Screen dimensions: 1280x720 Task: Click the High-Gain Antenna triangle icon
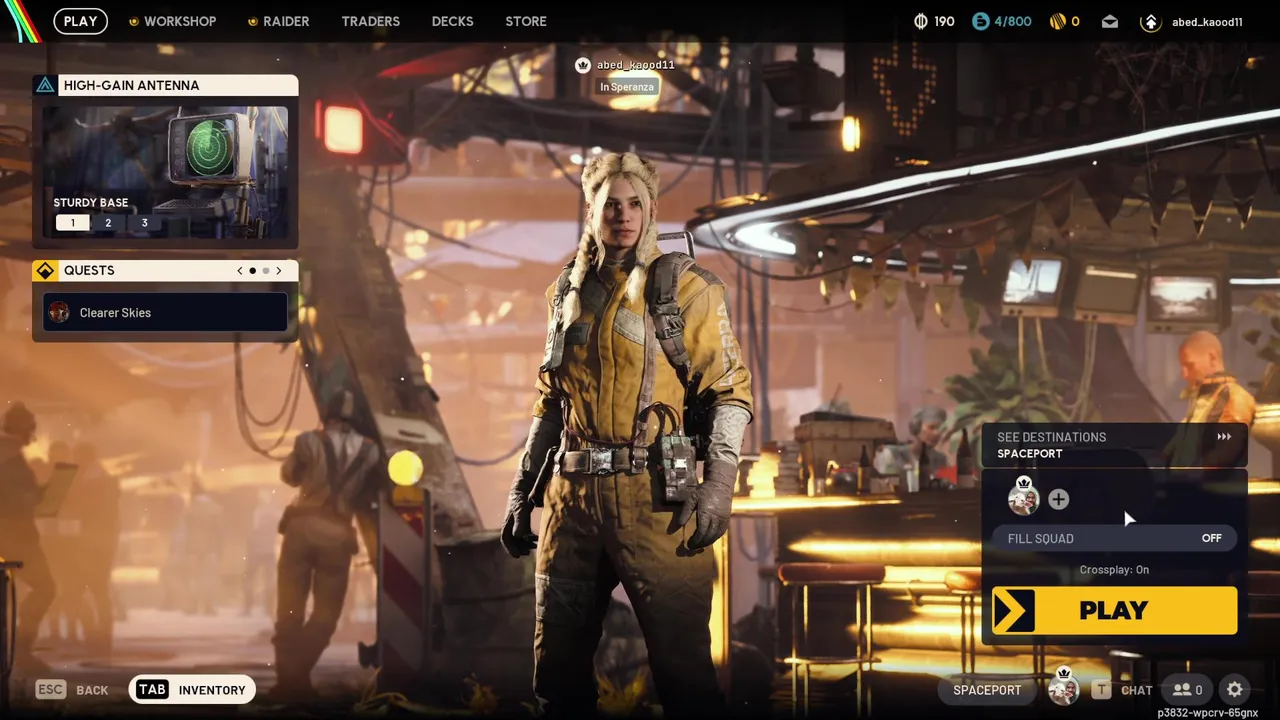(x=45, y=85)
